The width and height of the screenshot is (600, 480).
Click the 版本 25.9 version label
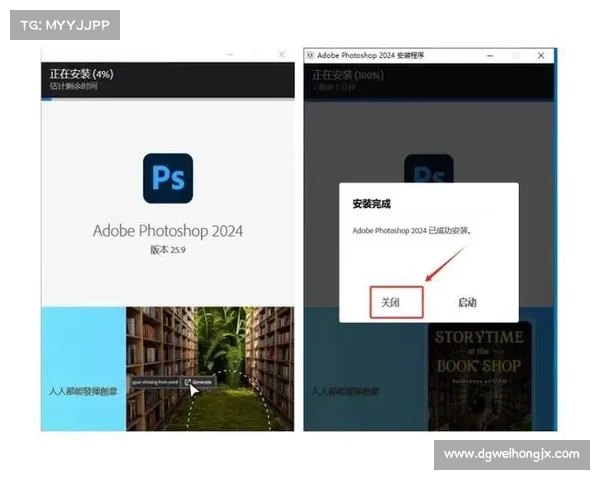(x=168, y=250)
